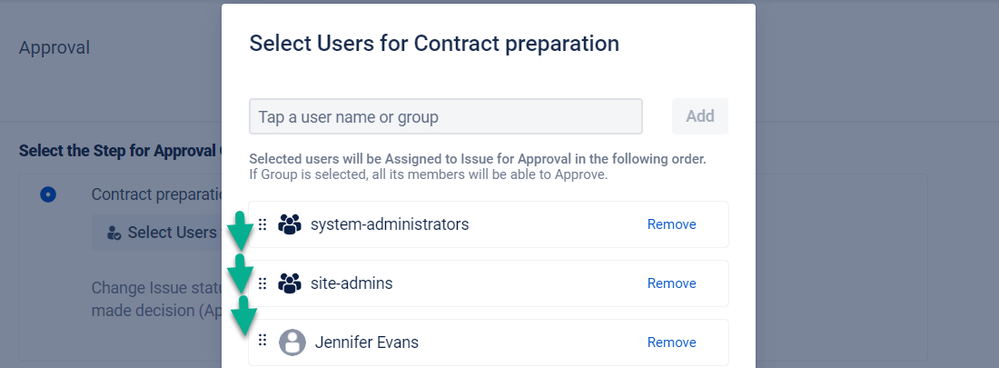Image resolution: width=999 pixels, height=368 pixels.
Task: Select the Jennifer Evans name label
Action: [x=366, y=343]
